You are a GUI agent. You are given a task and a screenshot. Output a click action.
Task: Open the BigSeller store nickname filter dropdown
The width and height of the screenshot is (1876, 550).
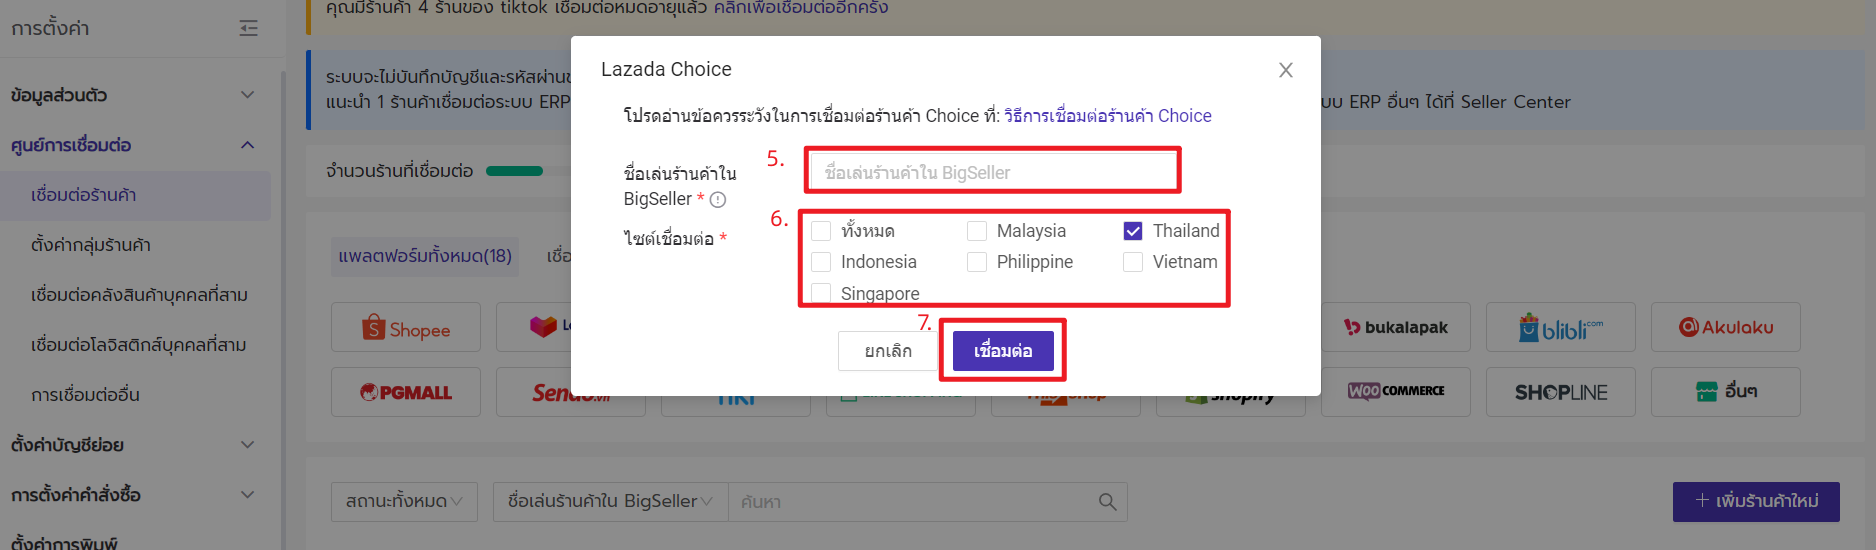(610, 502)
